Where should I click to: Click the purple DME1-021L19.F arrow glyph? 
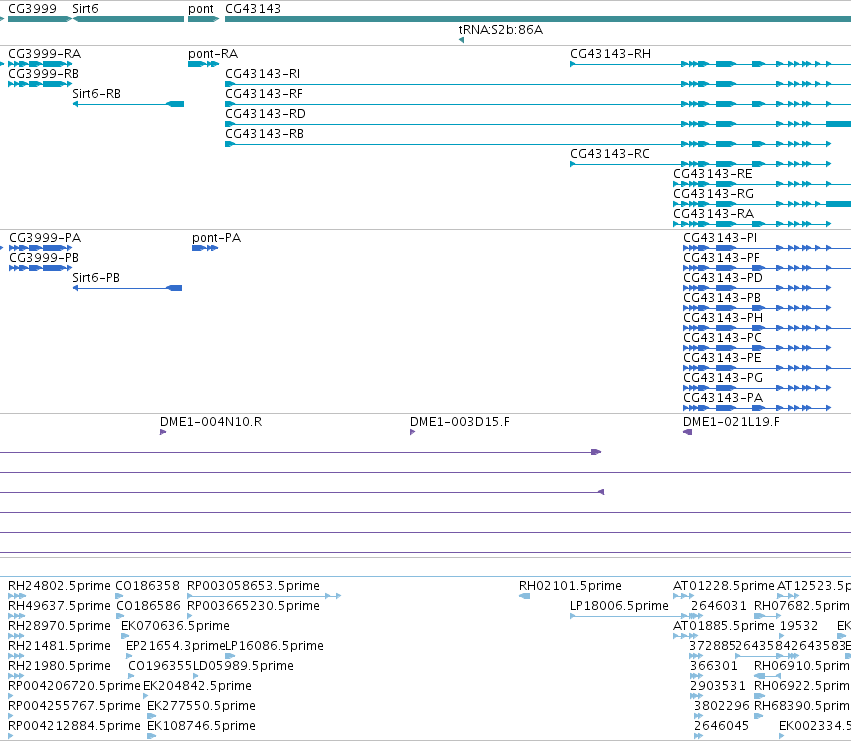pos(687,432)
